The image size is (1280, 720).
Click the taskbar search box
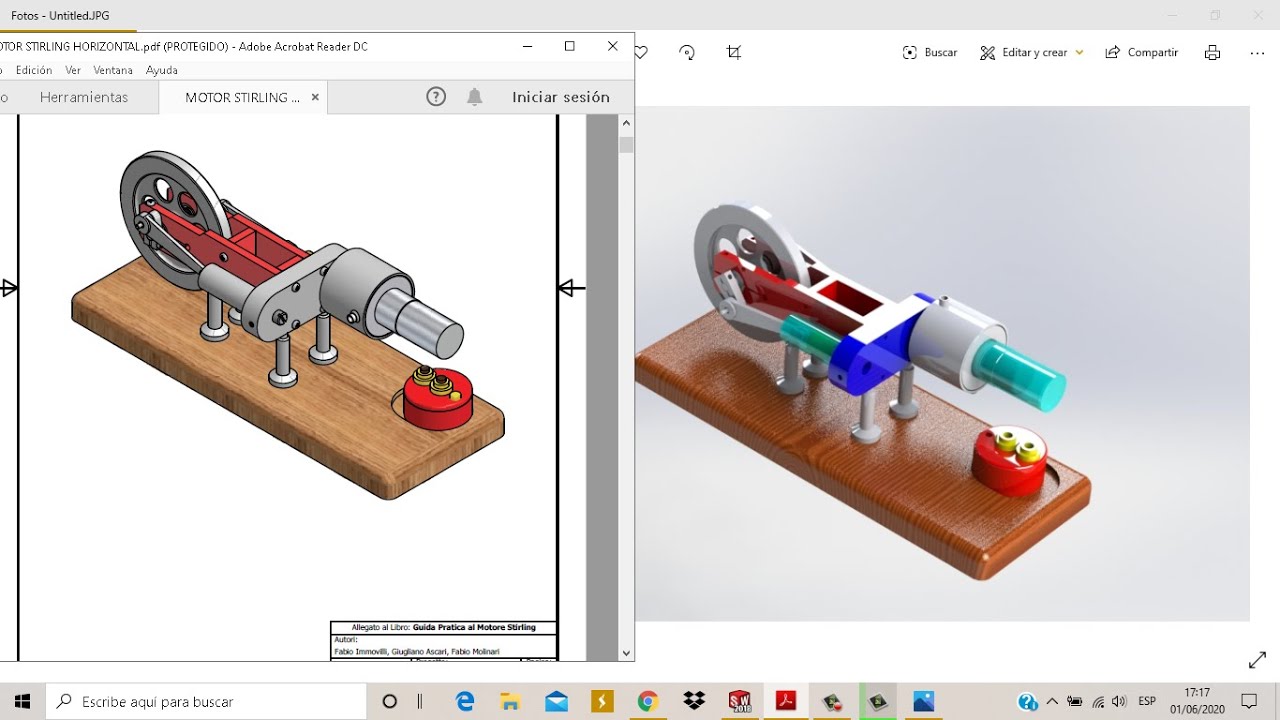click(x=206, y=701)
